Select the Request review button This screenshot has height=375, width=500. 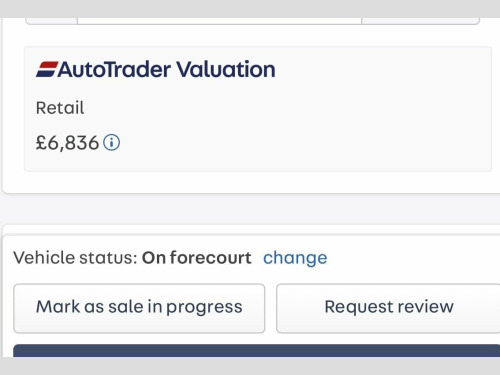(388, 308)
